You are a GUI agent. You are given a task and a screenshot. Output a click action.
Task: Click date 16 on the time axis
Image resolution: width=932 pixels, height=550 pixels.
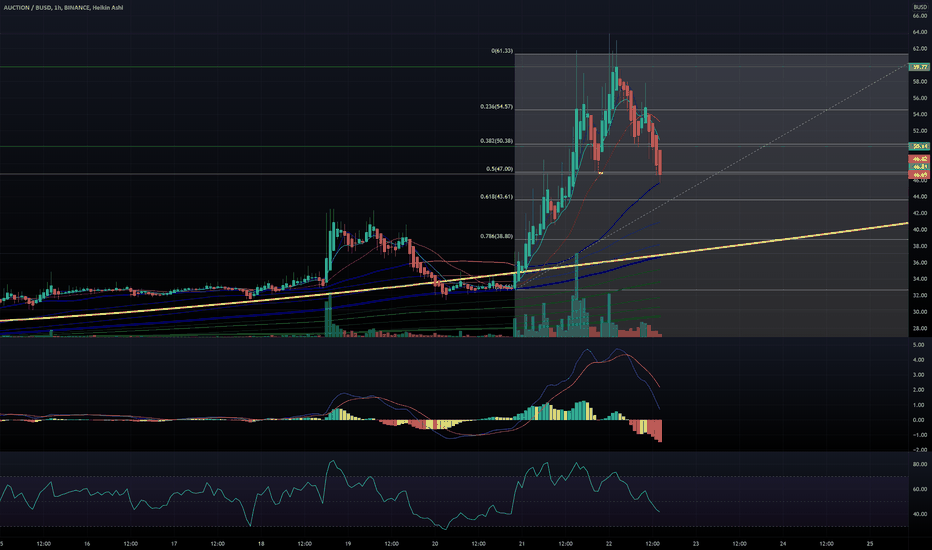point(87,544)
